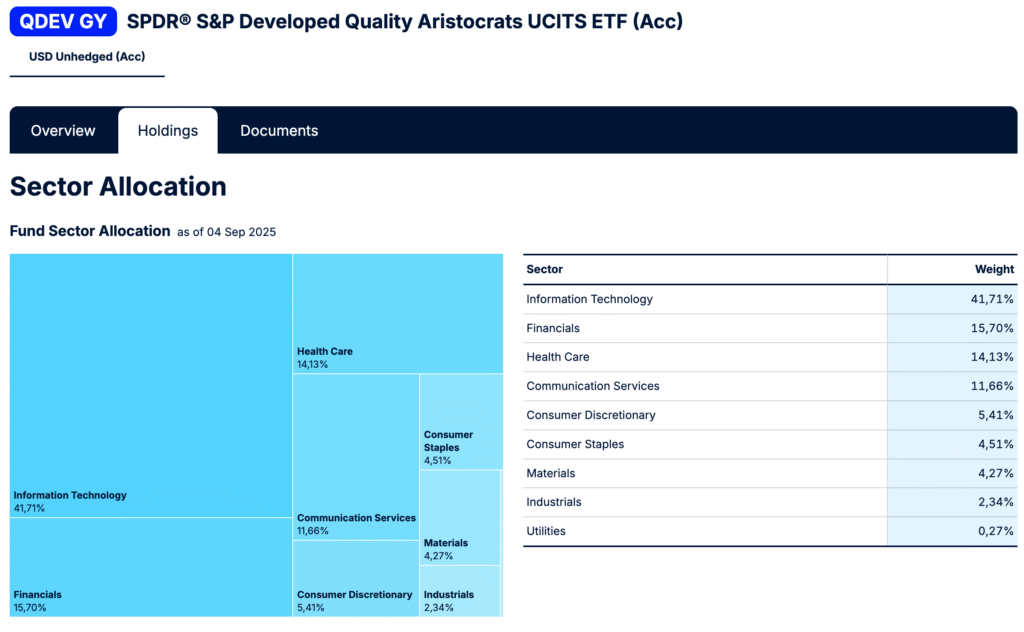The image size is (1024, 632).
Task: Click the Health Care treemap tile
Action: (x=398, y=313)
